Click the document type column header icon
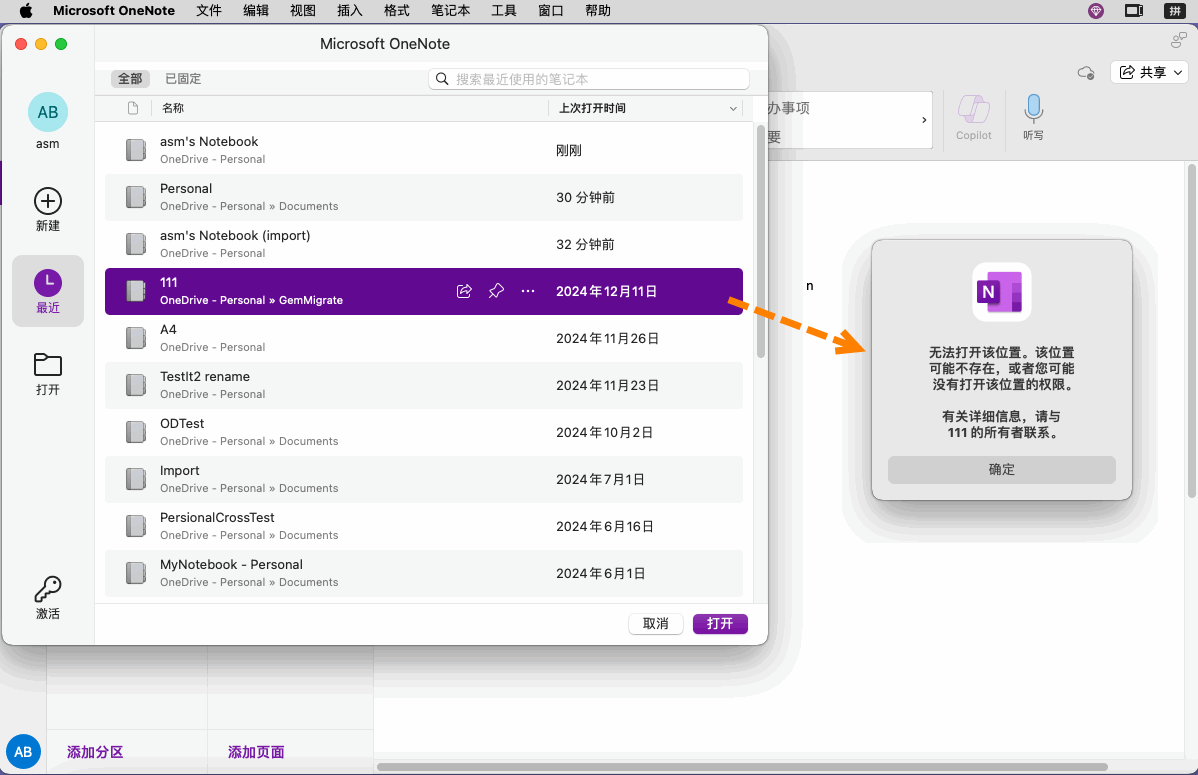 point(133,108)
